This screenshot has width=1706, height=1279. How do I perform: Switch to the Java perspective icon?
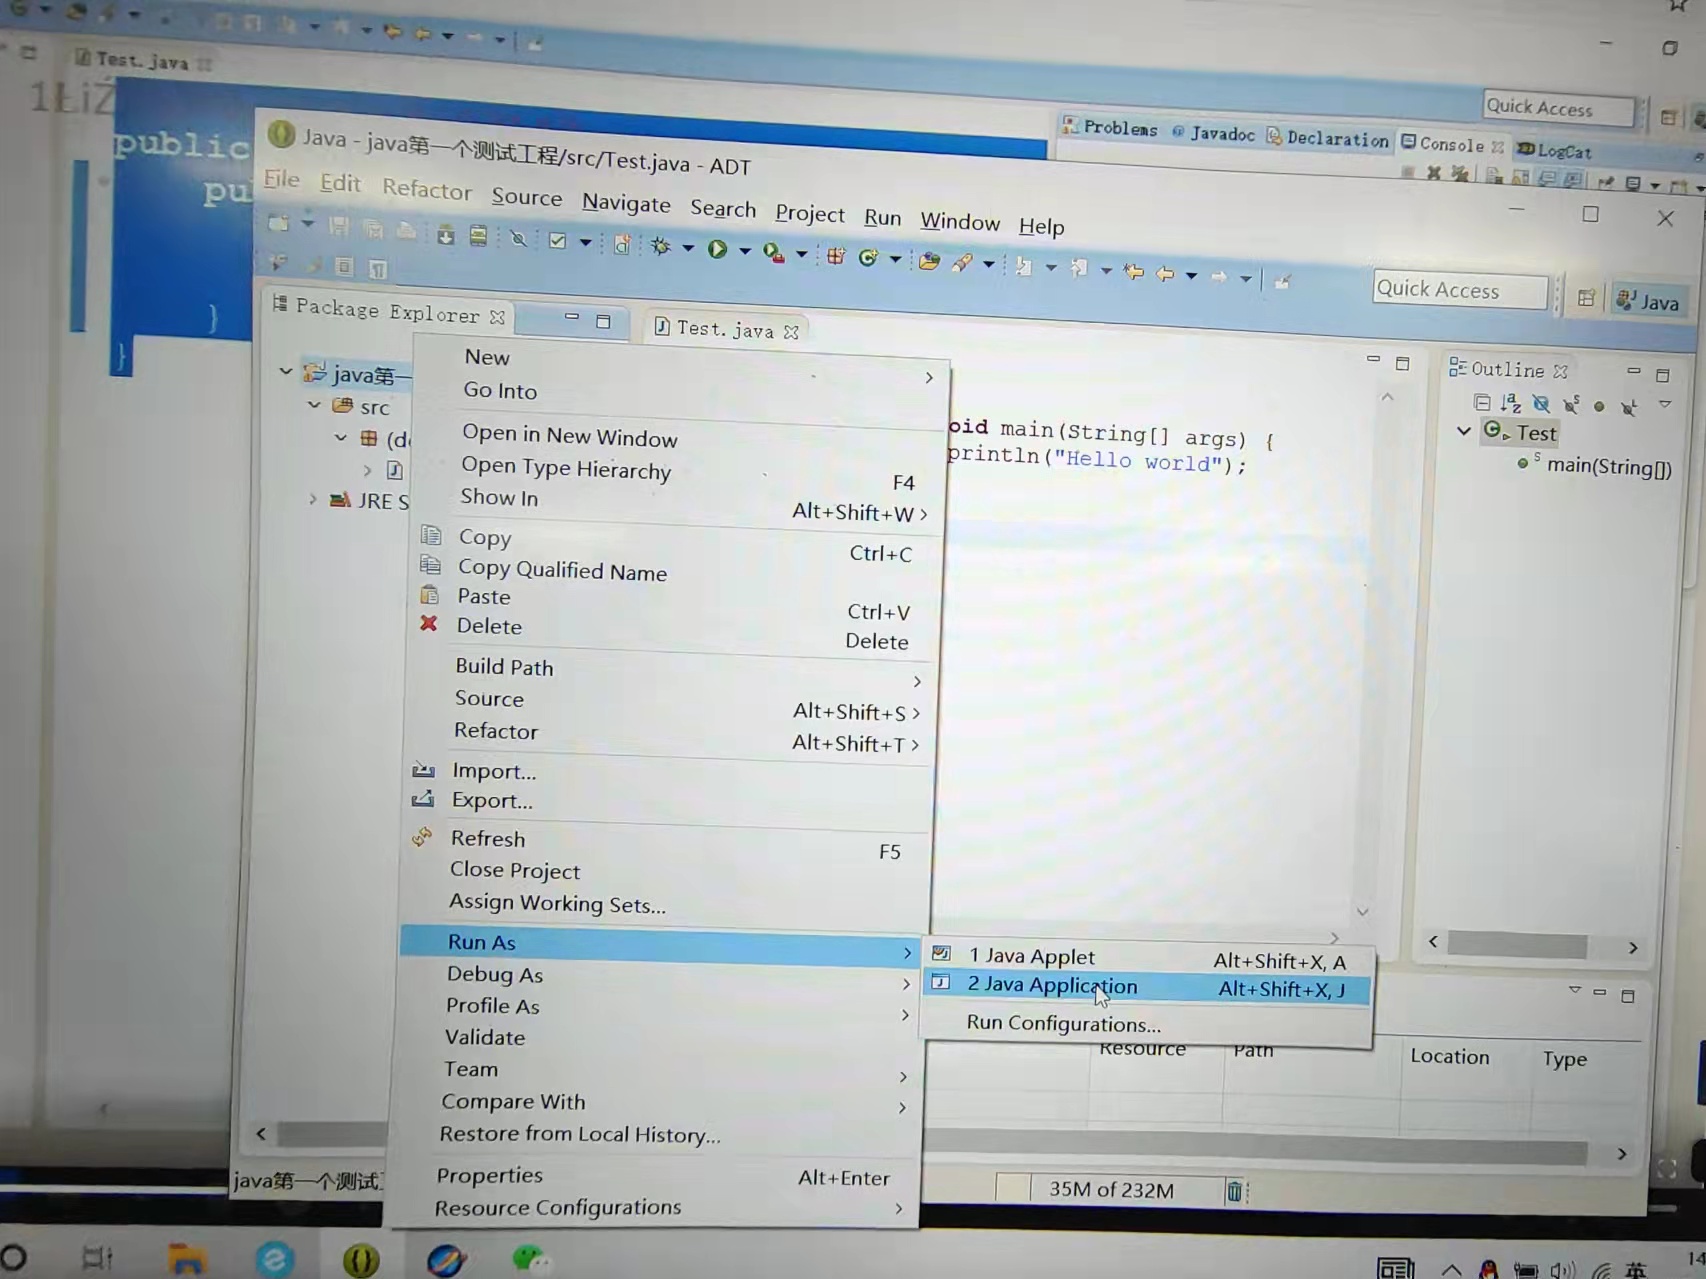tap(1648, 301)
